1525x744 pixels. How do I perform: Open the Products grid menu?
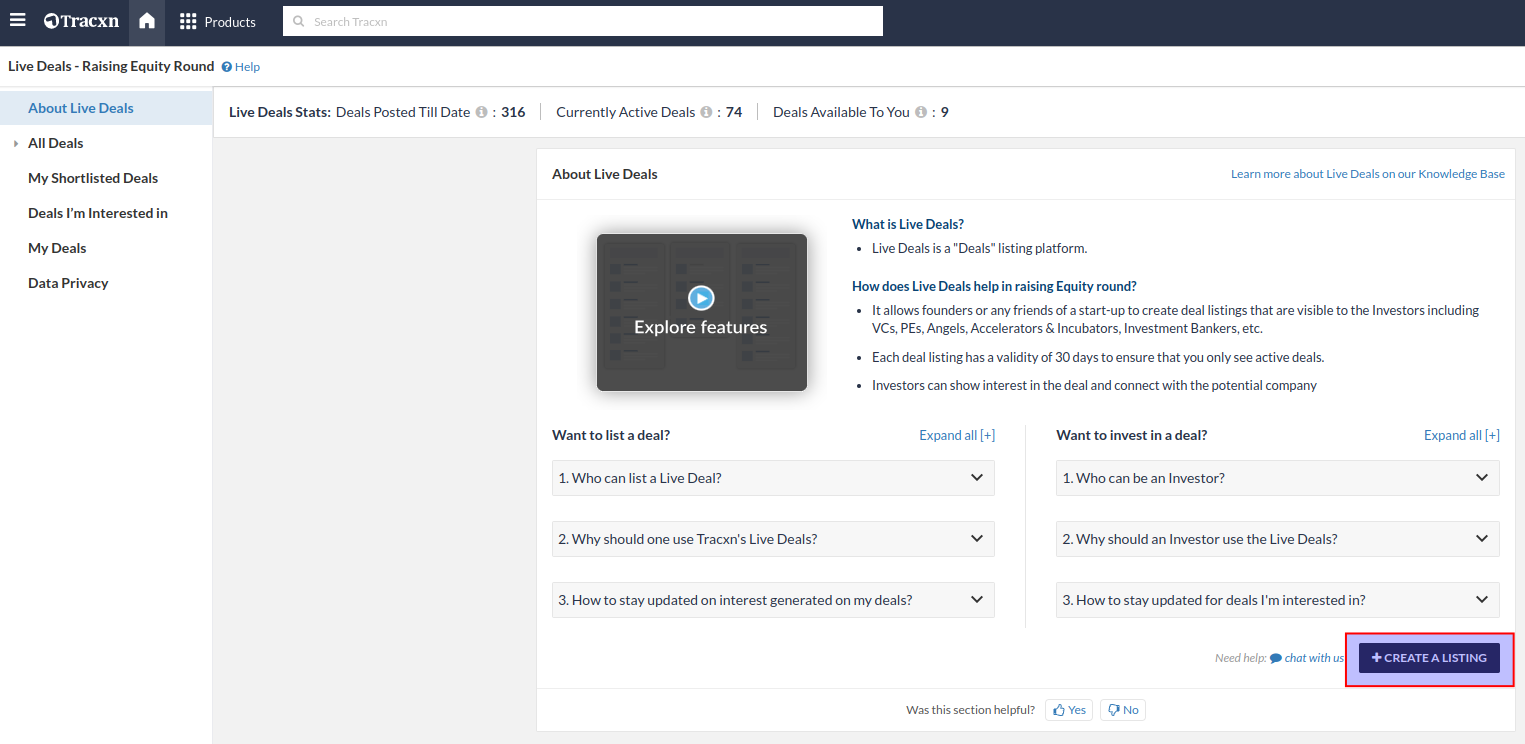pos(217,22)
